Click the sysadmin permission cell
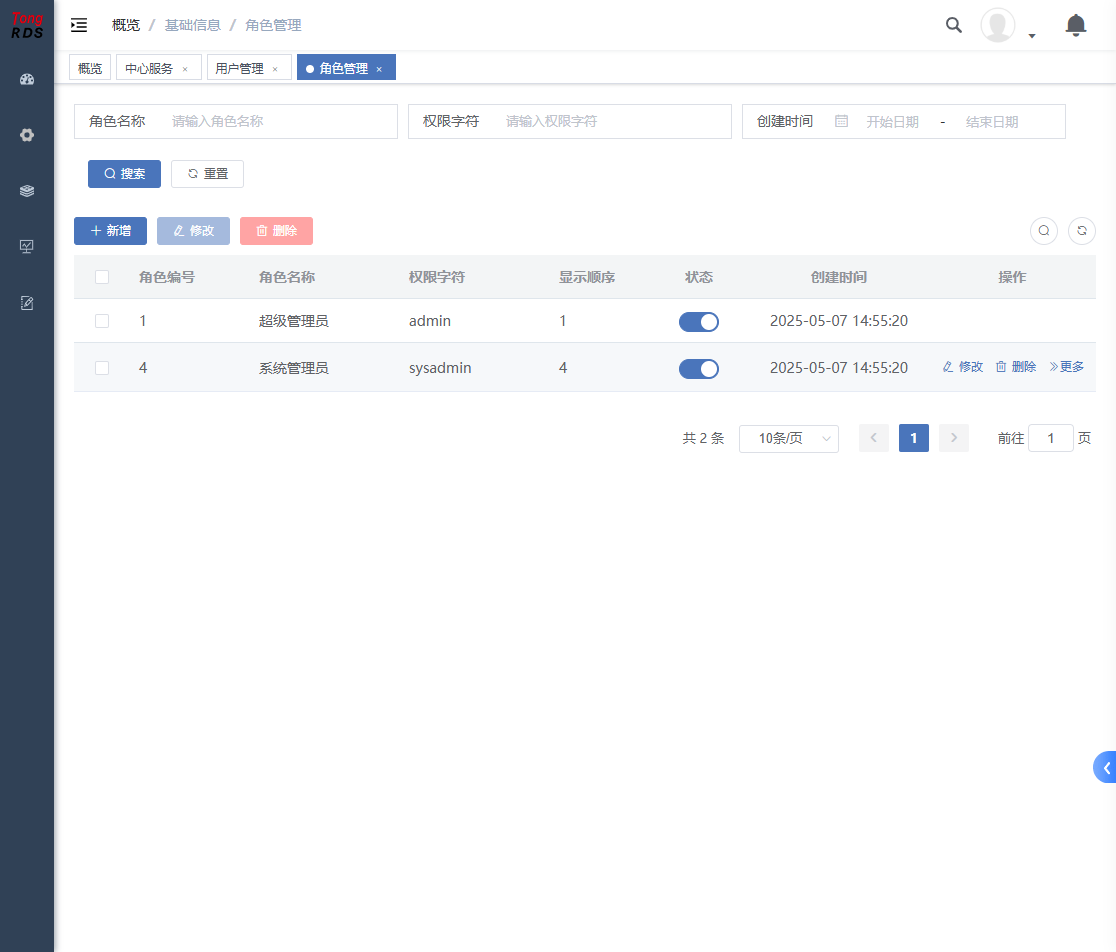Viewport: 1116px width, 952px height. point(440,368)
